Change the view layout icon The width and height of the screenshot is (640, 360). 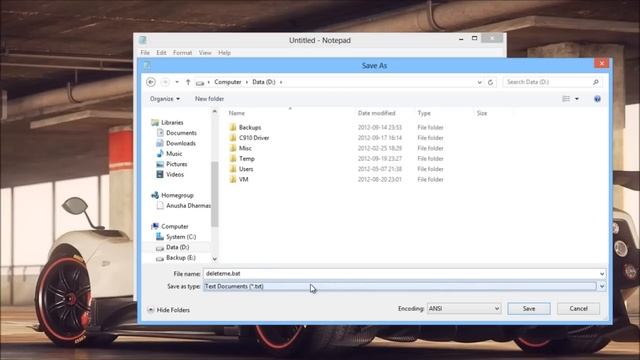(566, 99)
